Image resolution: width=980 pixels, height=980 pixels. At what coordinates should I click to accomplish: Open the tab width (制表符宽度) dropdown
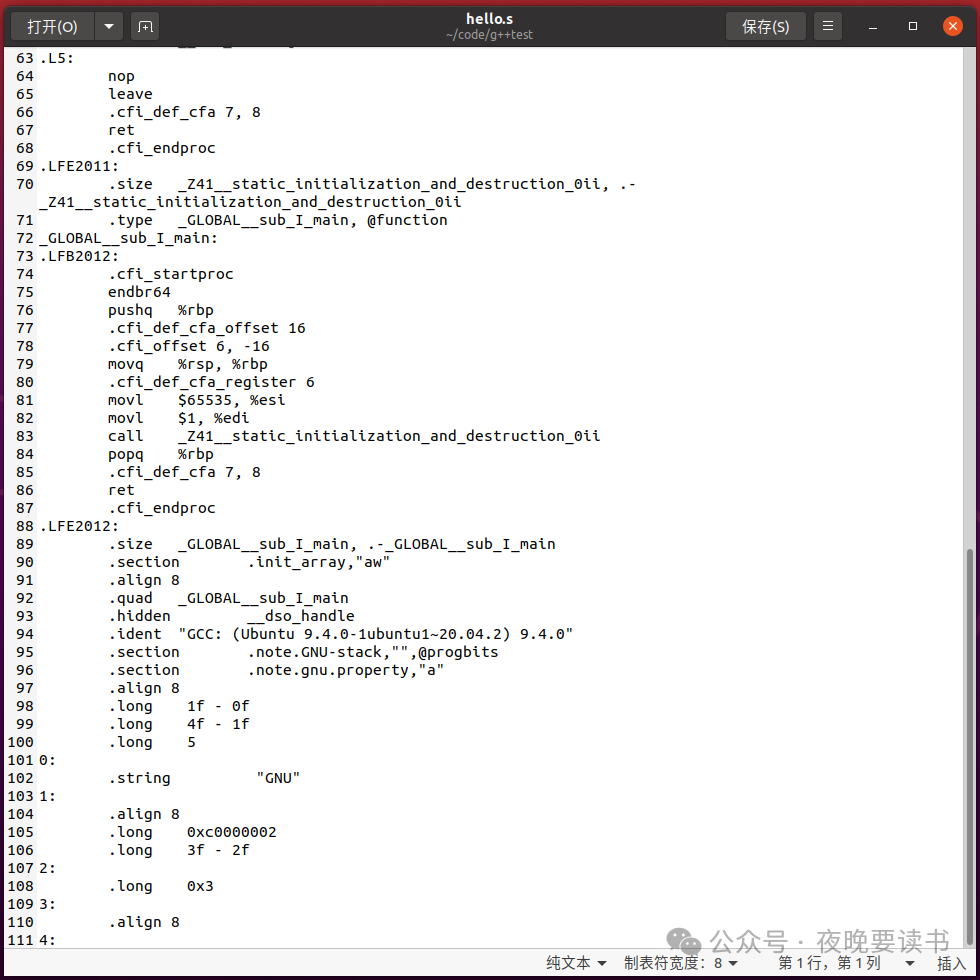pyautogui.click(x=681, y=962)
